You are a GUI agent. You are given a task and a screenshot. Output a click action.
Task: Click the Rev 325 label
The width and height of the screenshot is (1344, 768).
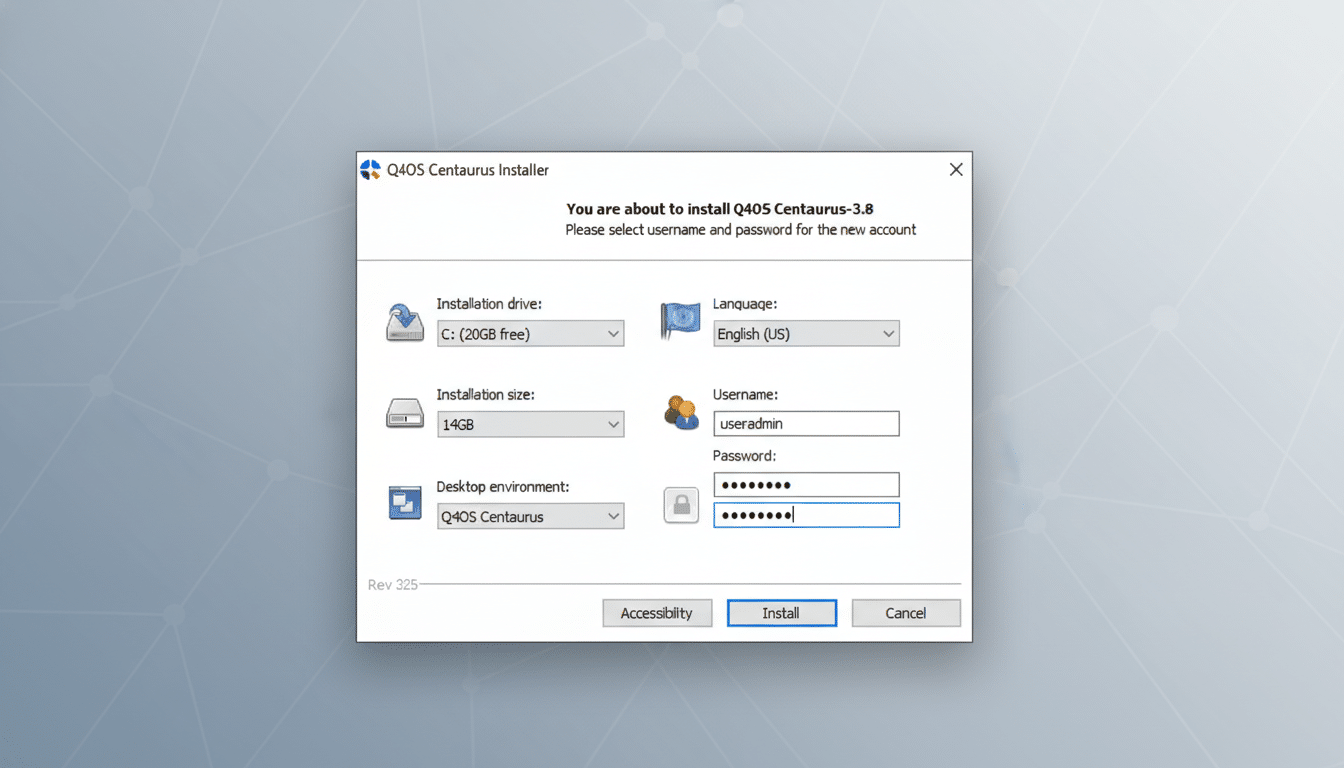coord(392,584)
